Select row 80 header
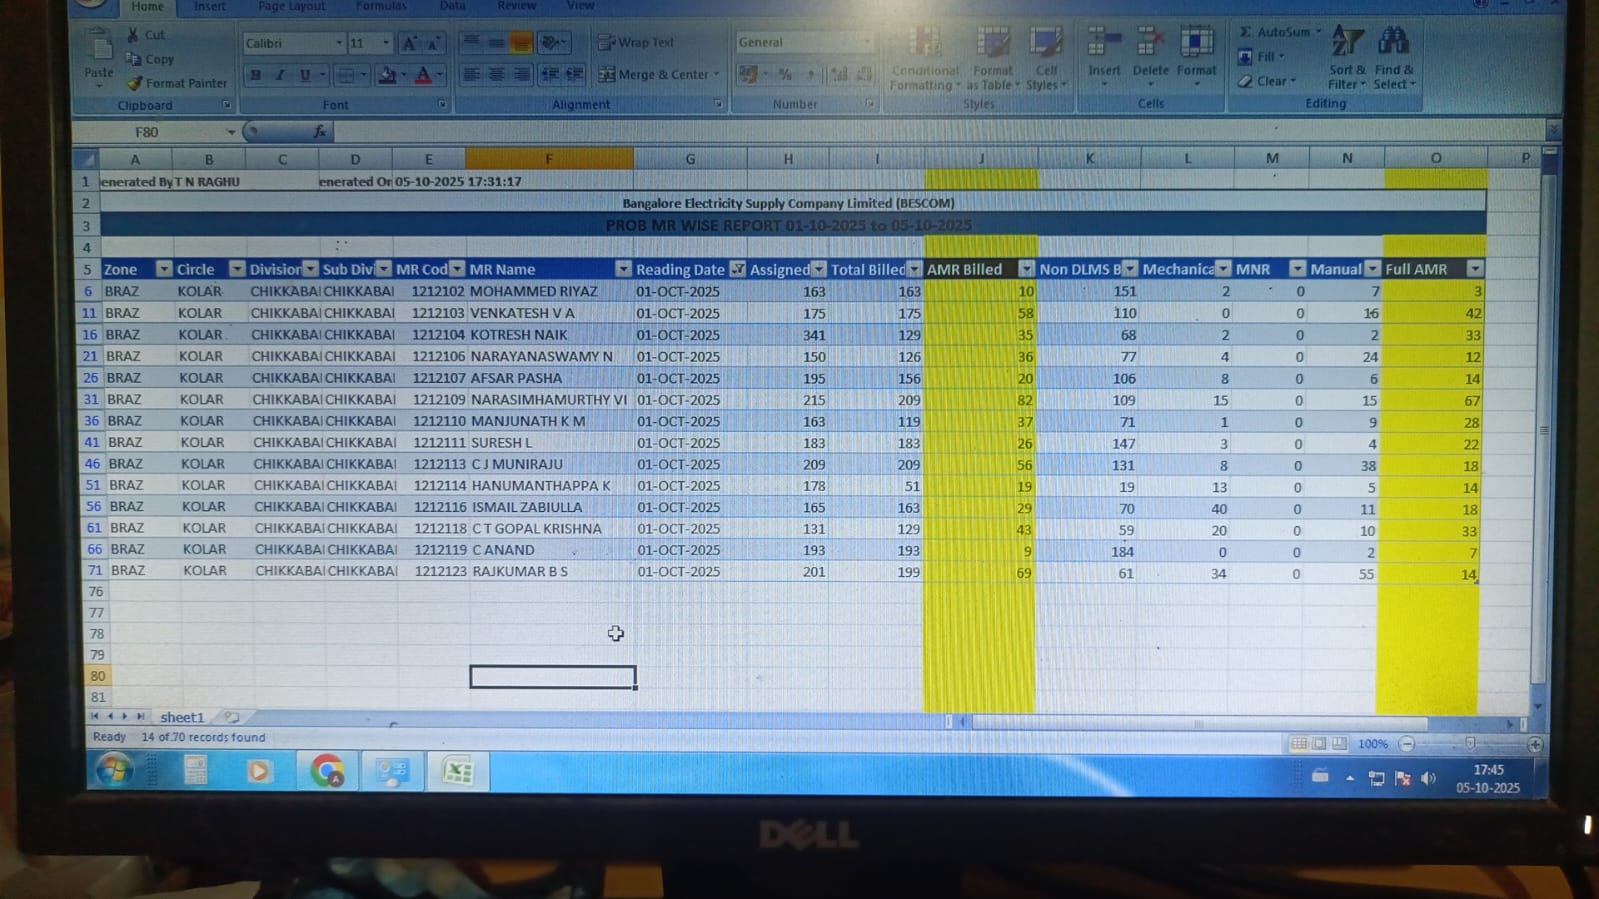The width and height of the screenshot is (1599, 899). pyautogui.click(x=97, y=676)
